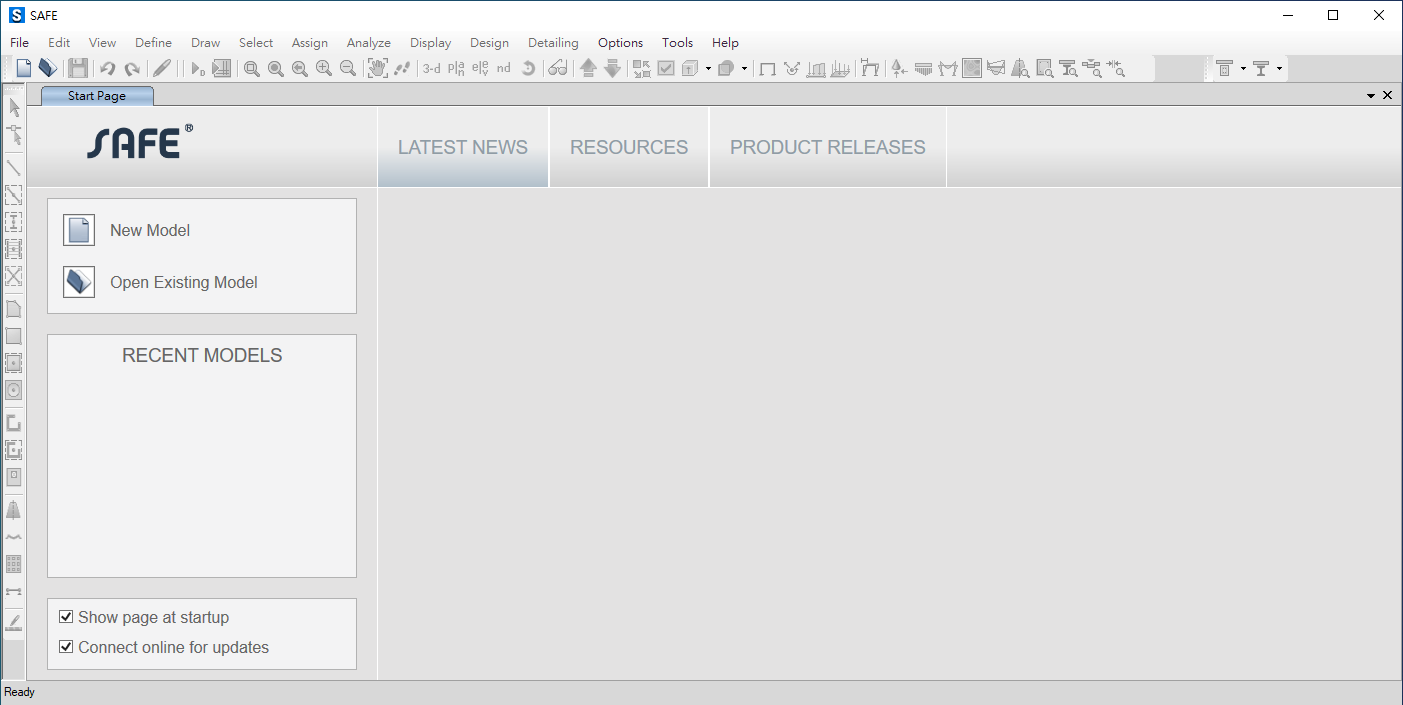Click the Zoom In plus icon
The height and width of the screenshot is (705, 1403).
[x=323, y=68]
